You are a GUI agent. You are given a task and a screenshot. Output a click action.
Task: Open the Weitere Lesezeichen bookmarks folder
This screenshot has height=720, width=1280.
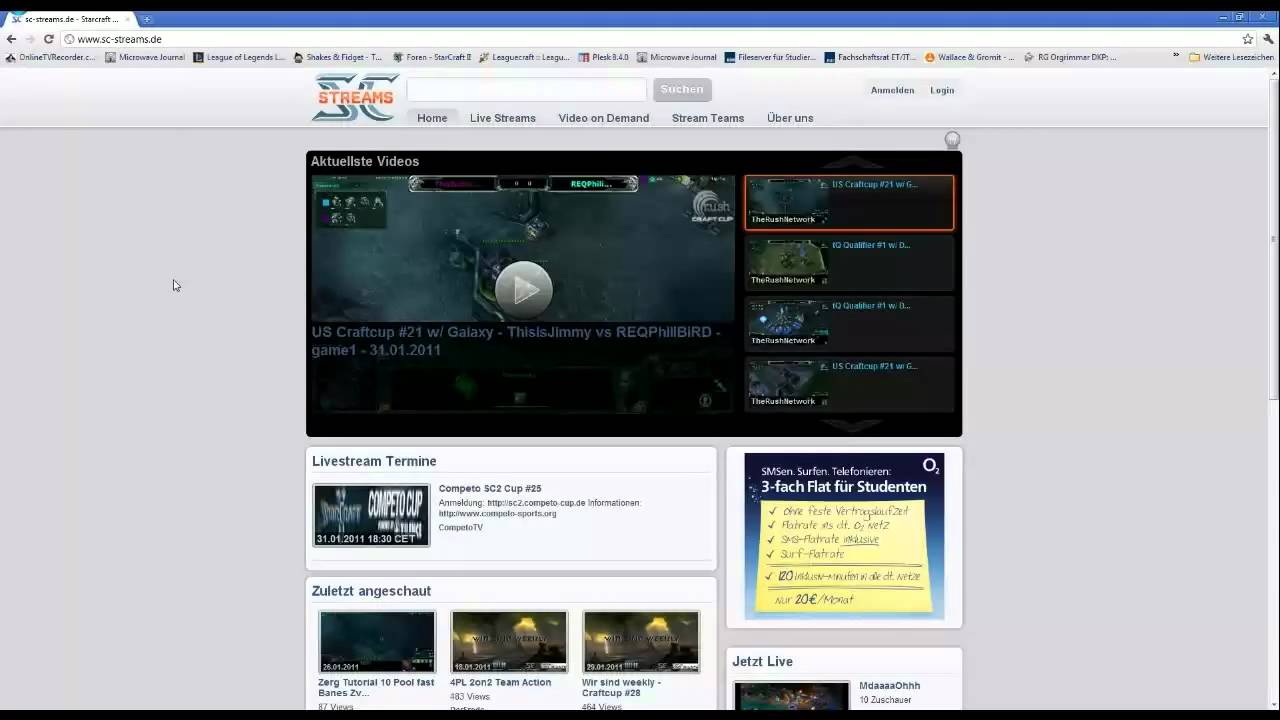pyautogui.click(x=1231, y=57)
